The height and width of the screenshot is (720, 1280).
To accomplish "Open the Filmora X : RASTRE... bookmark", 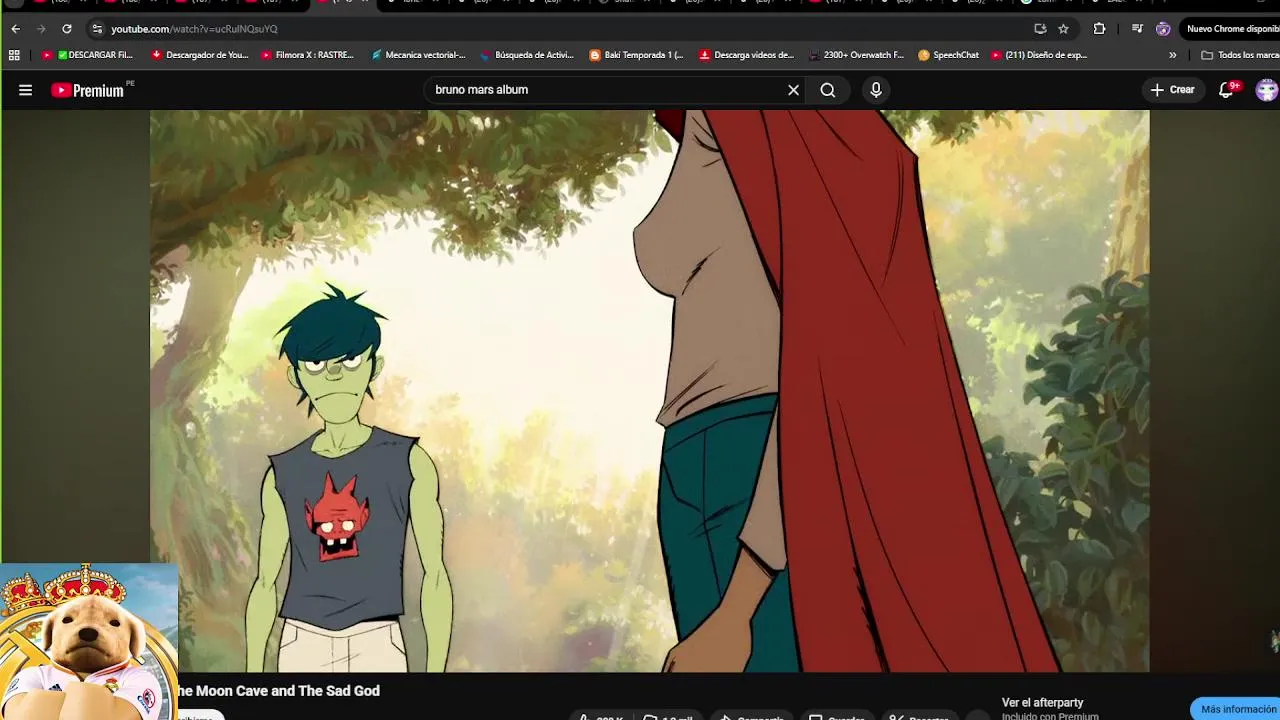I will [307, 55].
